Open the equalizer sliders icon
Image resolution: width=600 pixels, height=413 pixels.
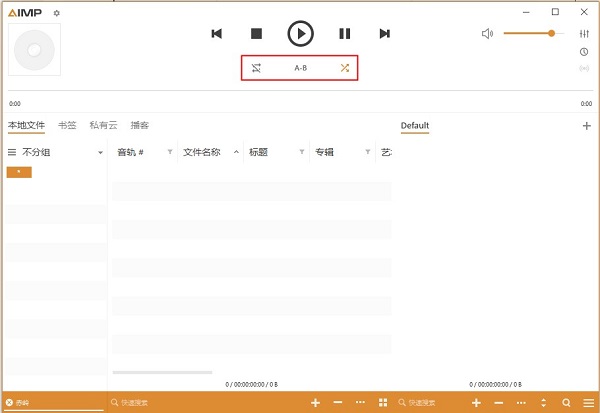click(x=584, y=34)
